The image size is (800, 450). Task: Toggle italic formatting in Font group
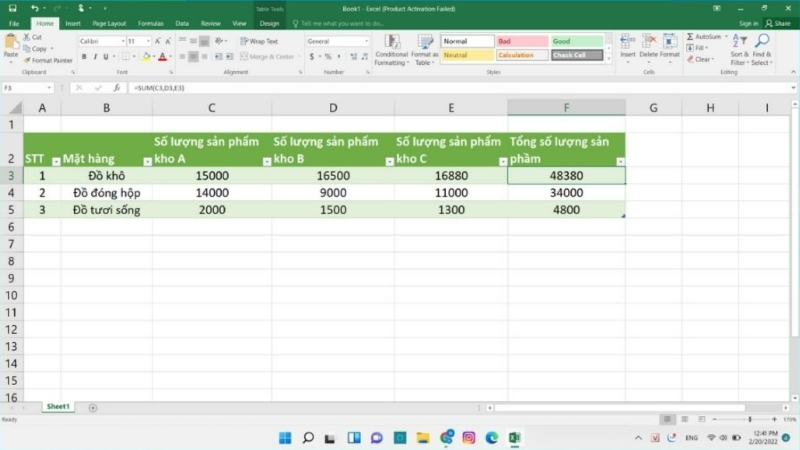click(96, 57)
